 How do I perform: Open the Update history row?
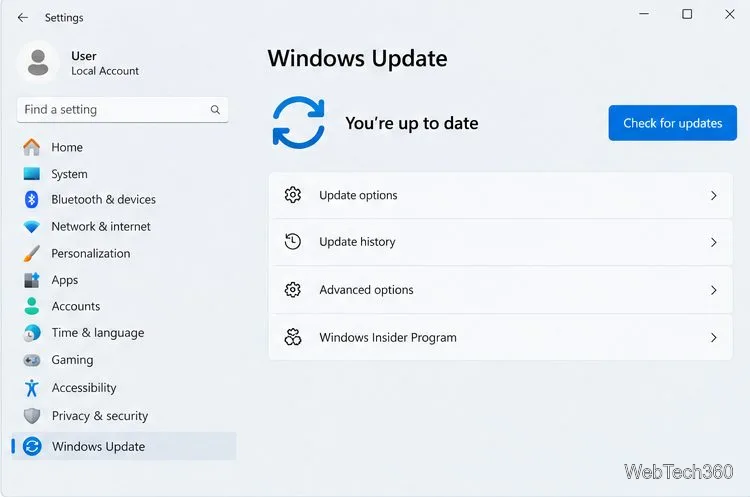click(x=500, y=242)
